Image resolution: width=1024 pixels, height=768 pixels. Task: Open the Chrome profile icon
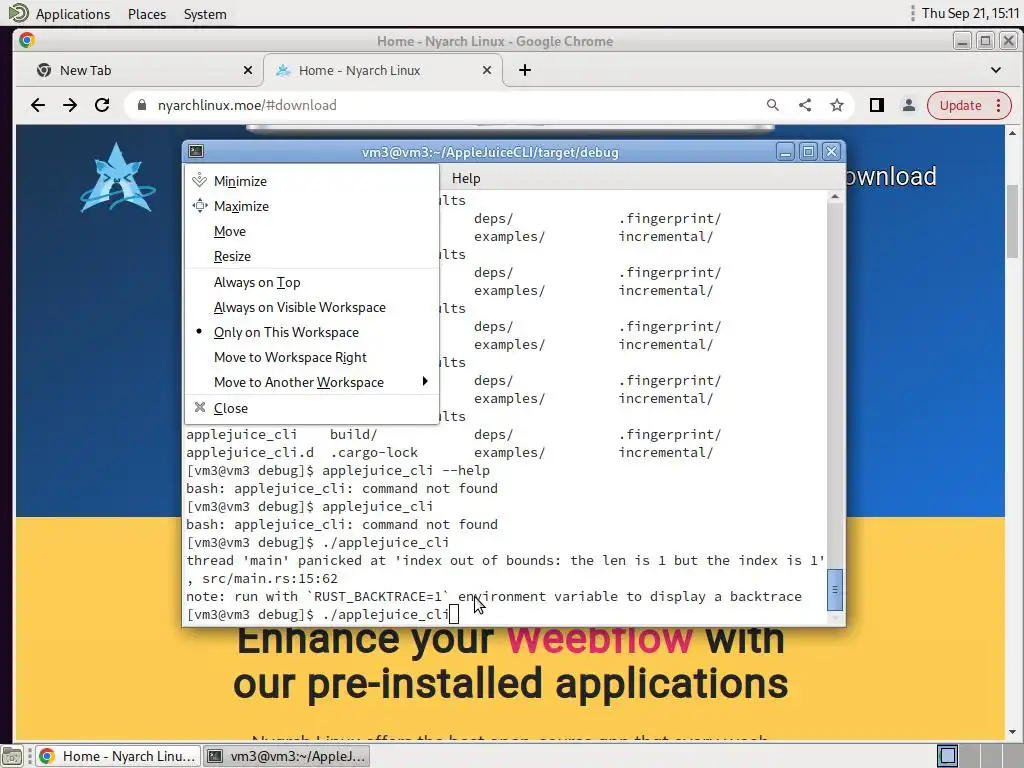[x=908, y=105]
